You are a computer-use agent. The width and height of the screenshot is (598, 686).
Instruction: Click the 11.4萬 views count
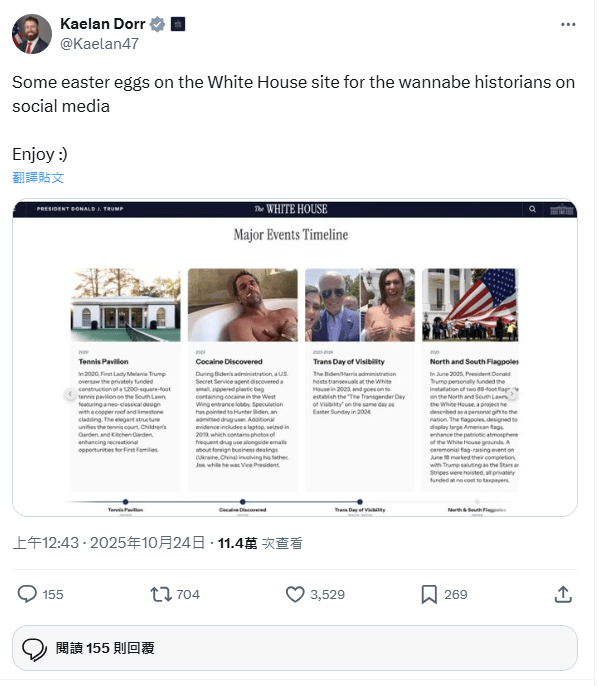[x=238, y=543]
